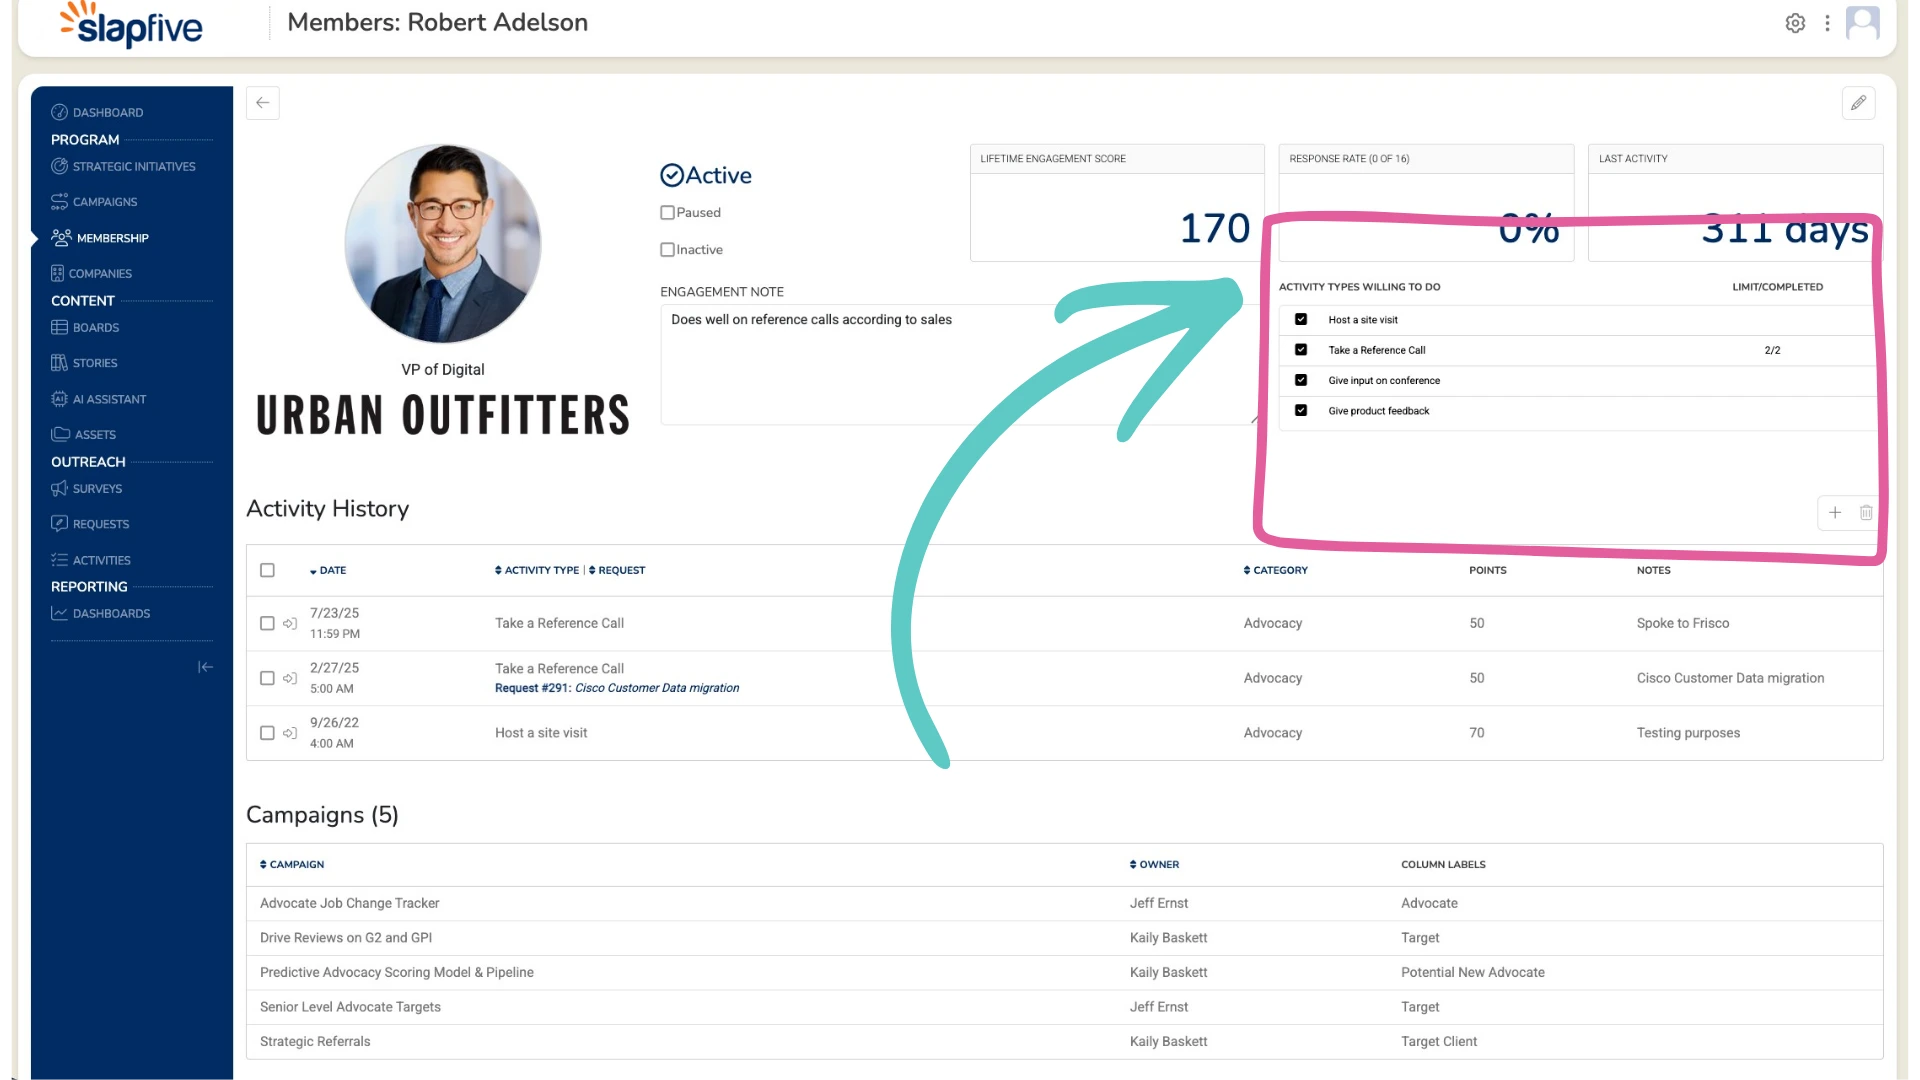
Task: Launch AI Assistant from sidebar
Action: pyautogui.click(x=99, y=399)
